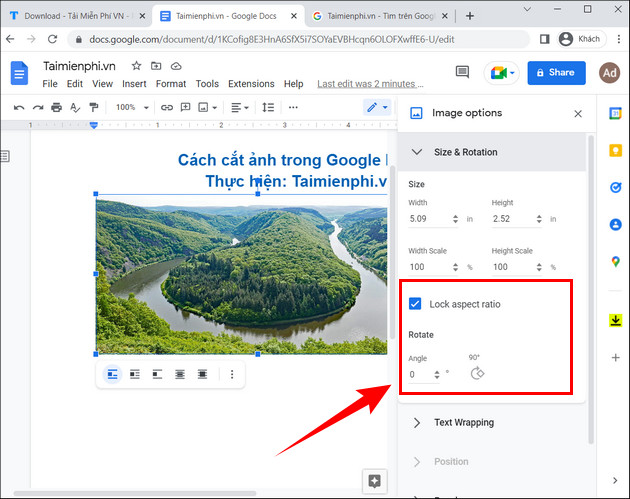Switch to Taimienphi.vn Google search tab
630x499 pixels.
click(380, 16)
